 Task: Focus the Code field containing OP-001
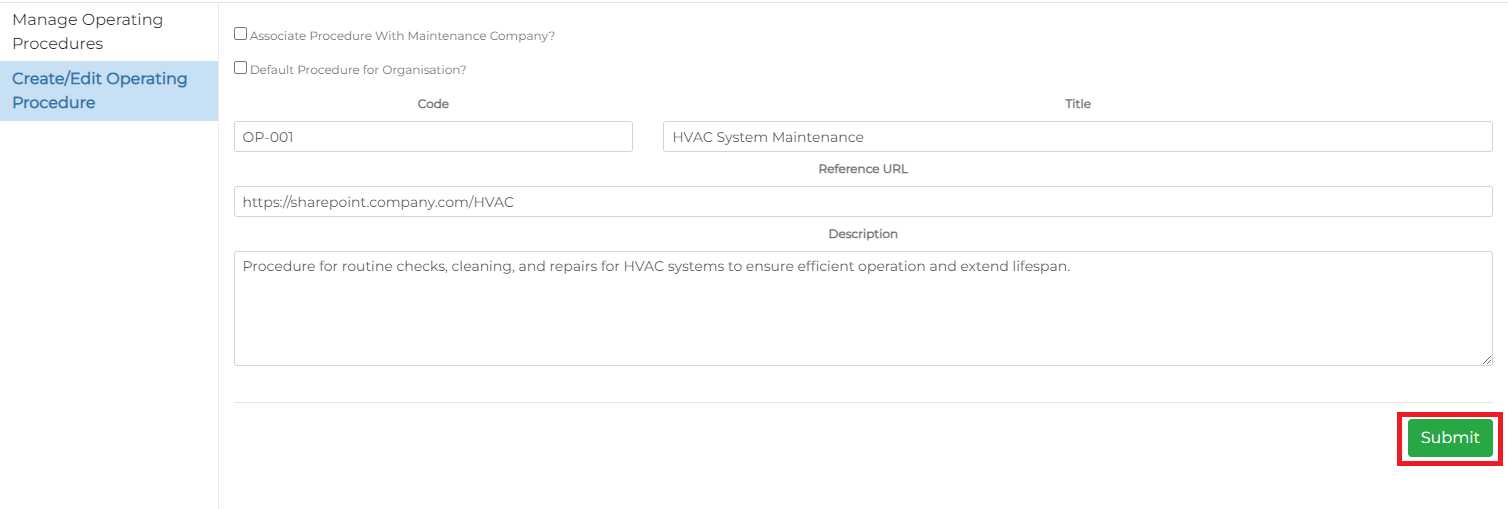[433, 137]
